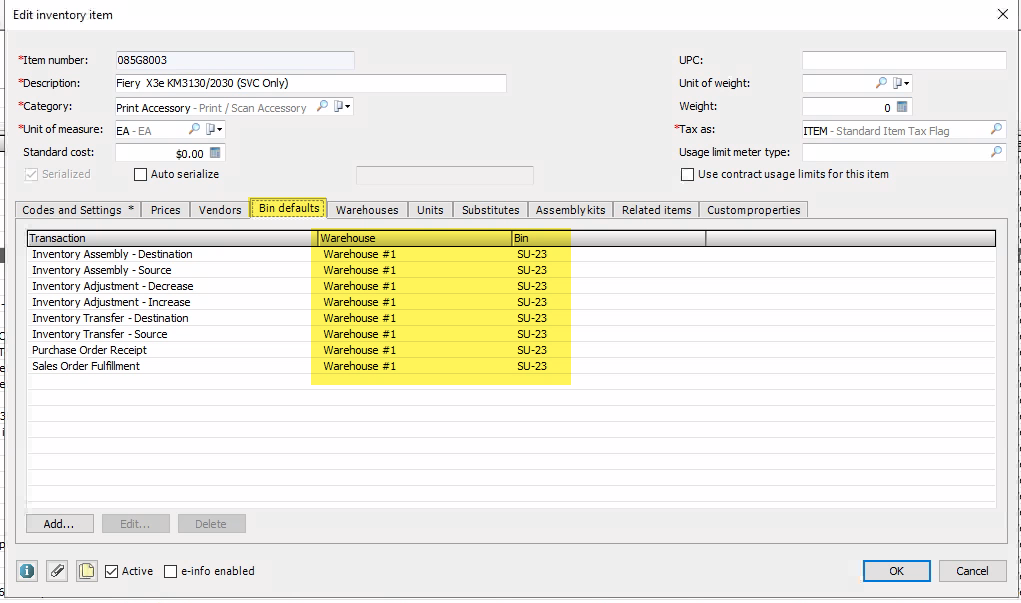Click the UPC input field

tap(904, 60)
